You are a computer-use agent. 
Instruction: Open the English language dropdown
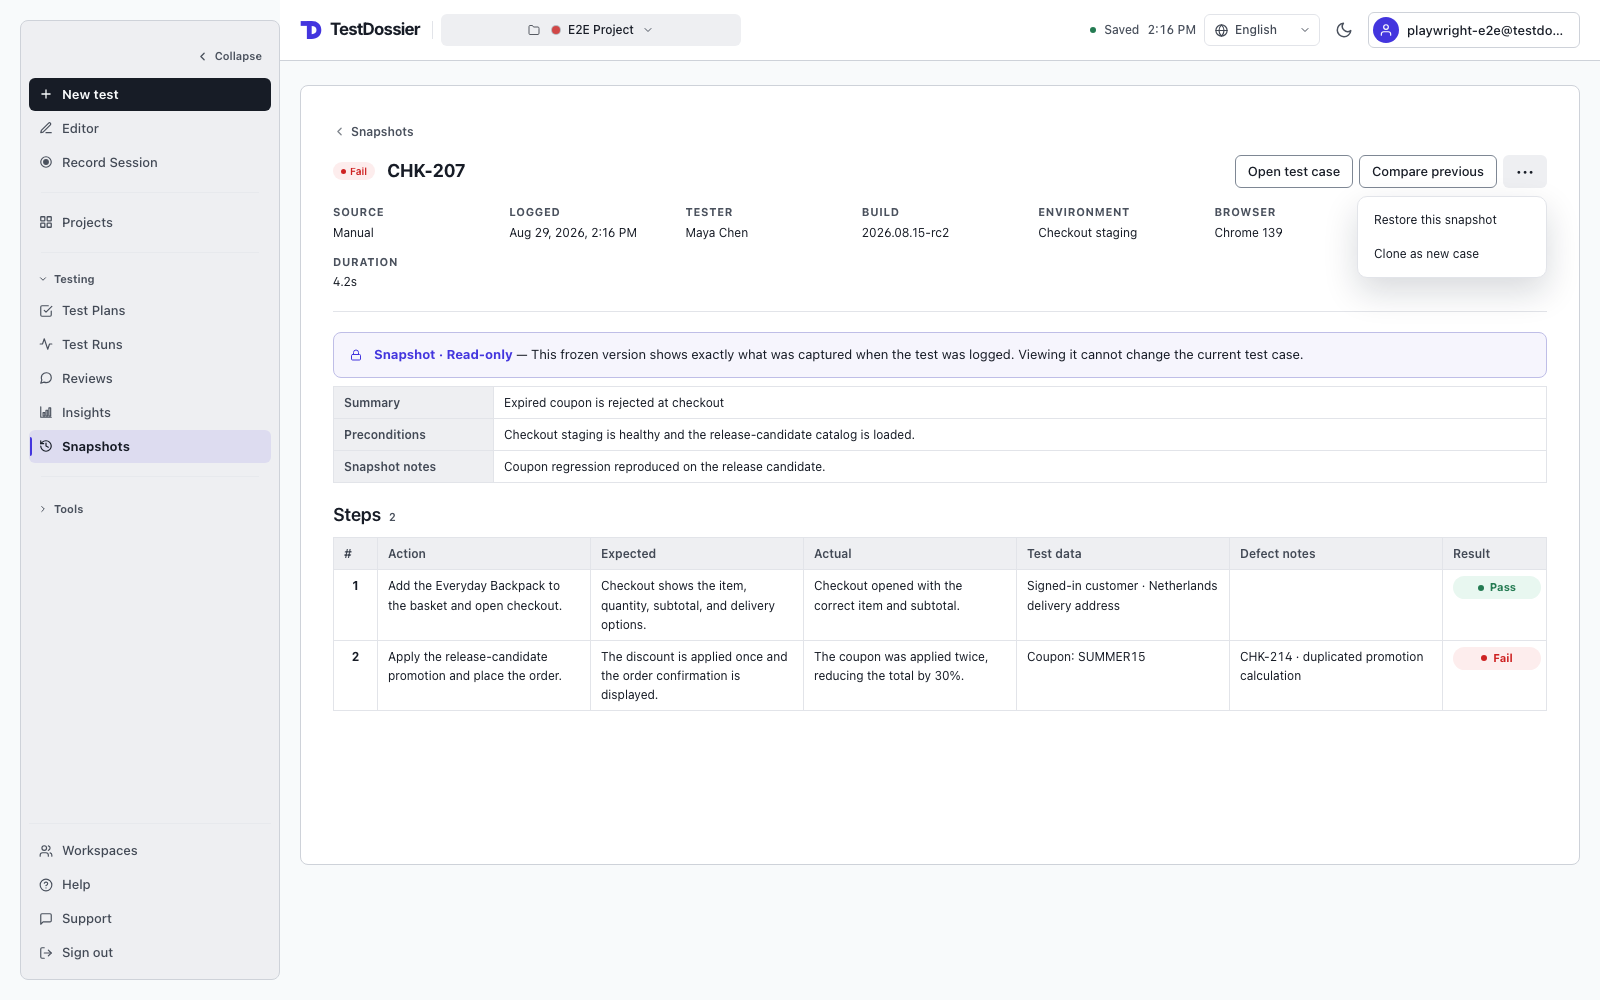(x=1262, y=30)
